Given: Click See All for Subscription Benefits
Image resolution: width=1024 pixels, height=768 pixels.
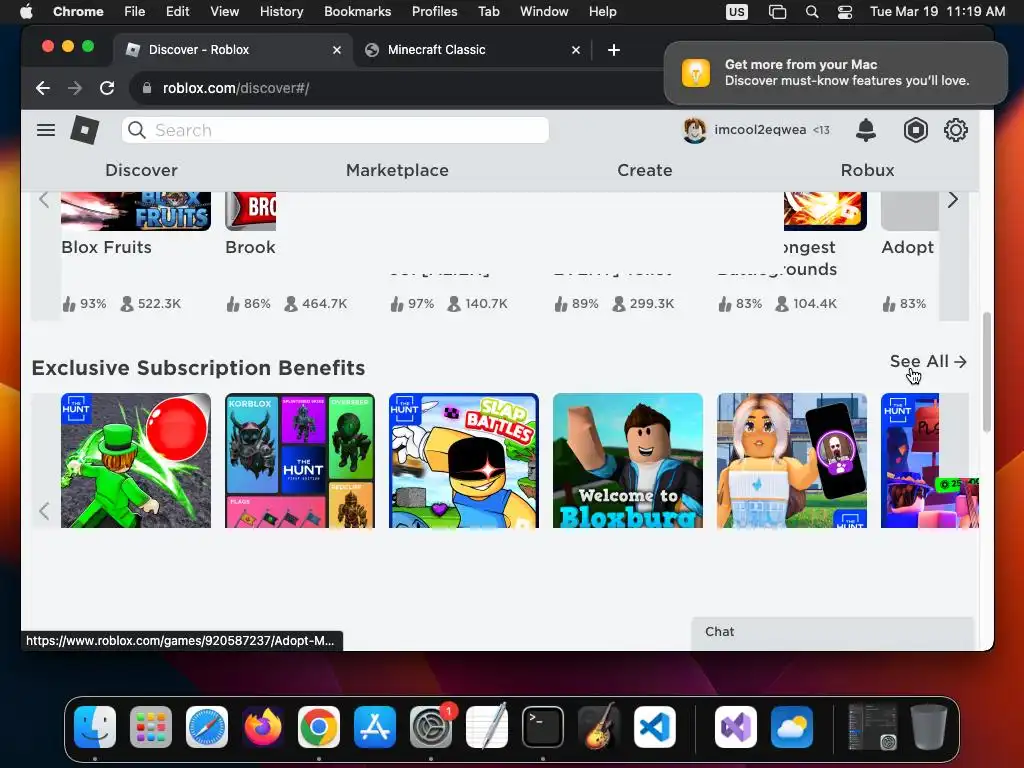Looking at the screenshot, I should (x=928, y=362).
